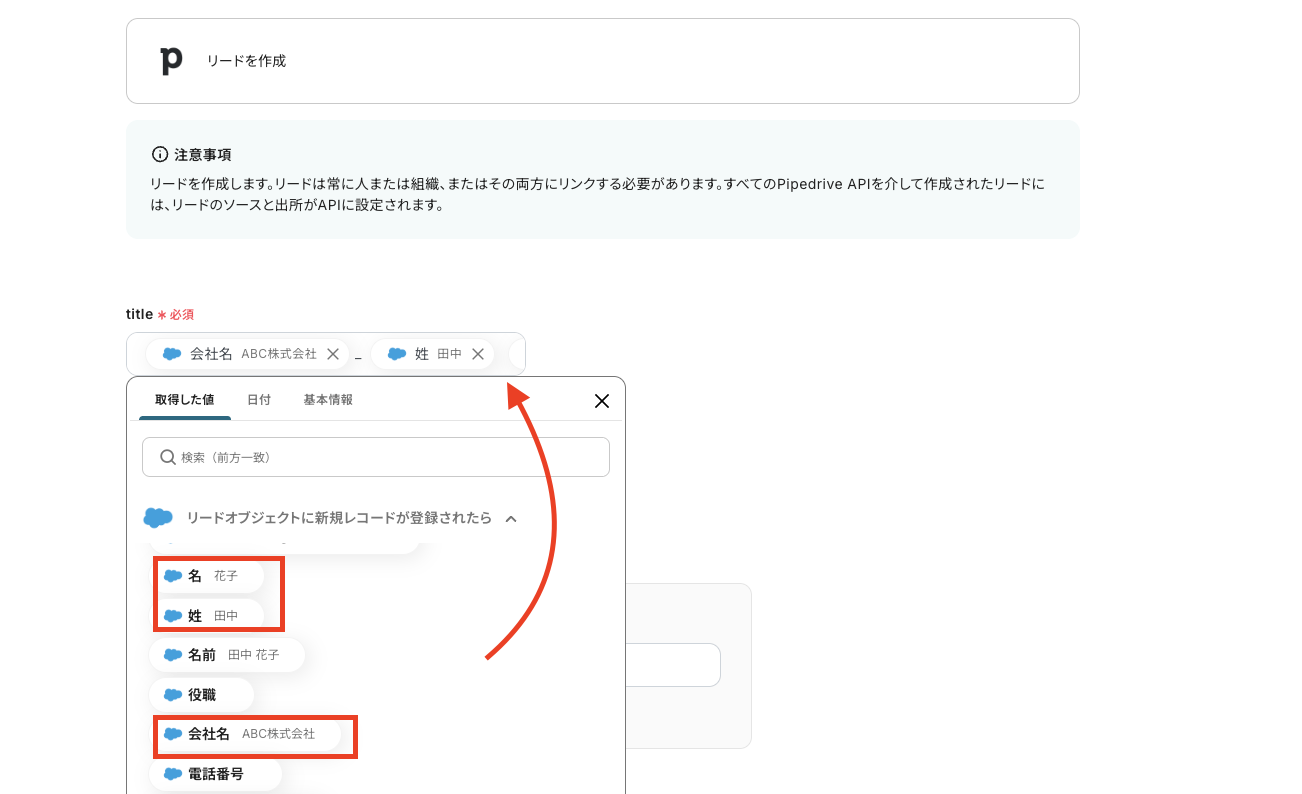Click the 注意事項 info icon
The height and width of the screenshot is (794, 1302).
(x=160, y=155)
